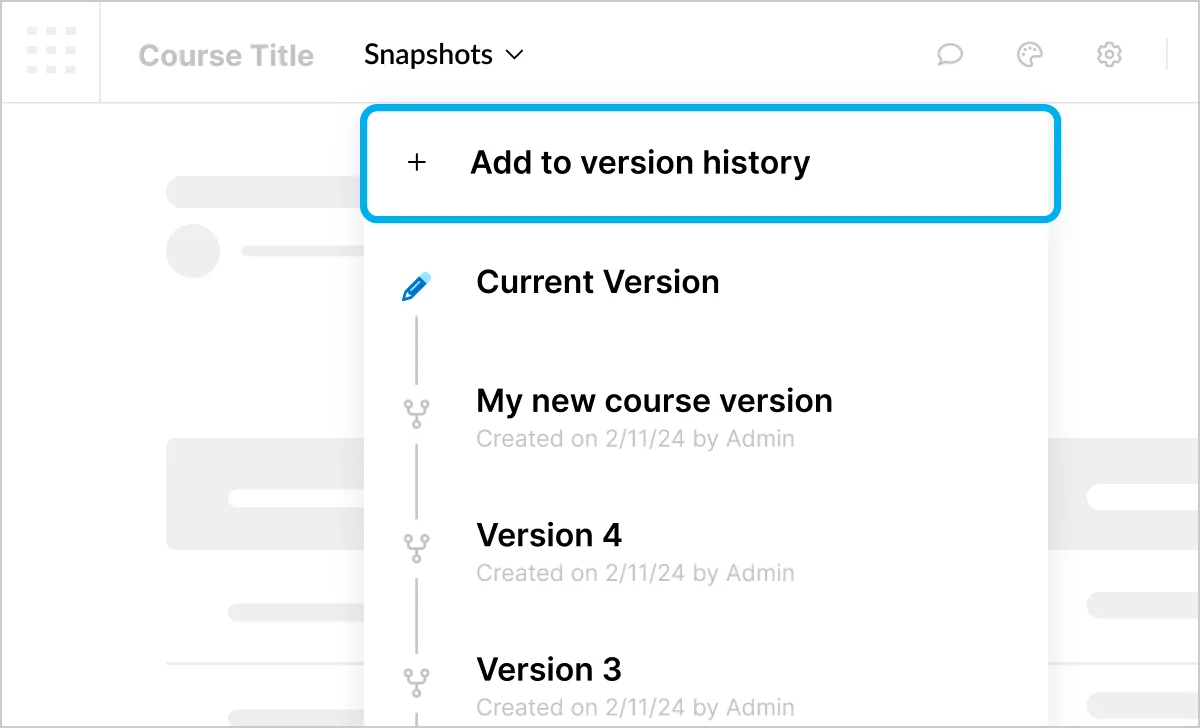
Task: Open the settings gear icon
Action: (x=1109, y=54)
